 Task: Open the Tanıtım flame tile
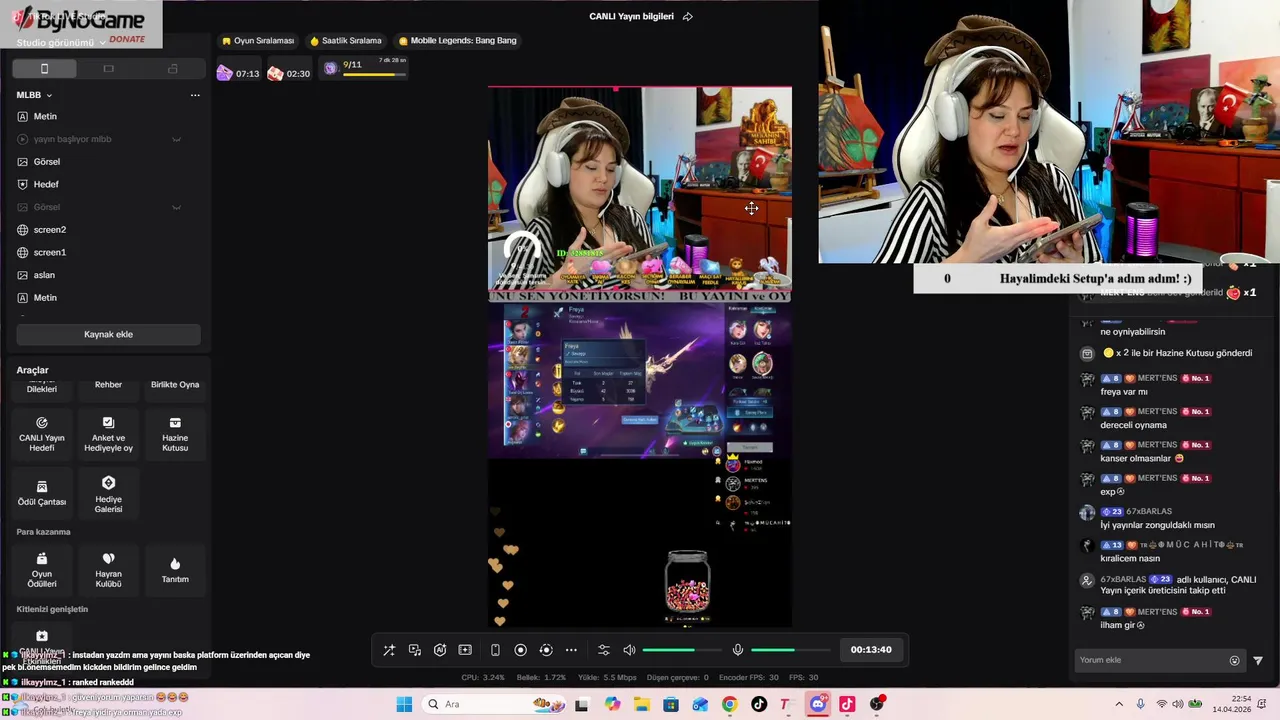tap(175, 570)
